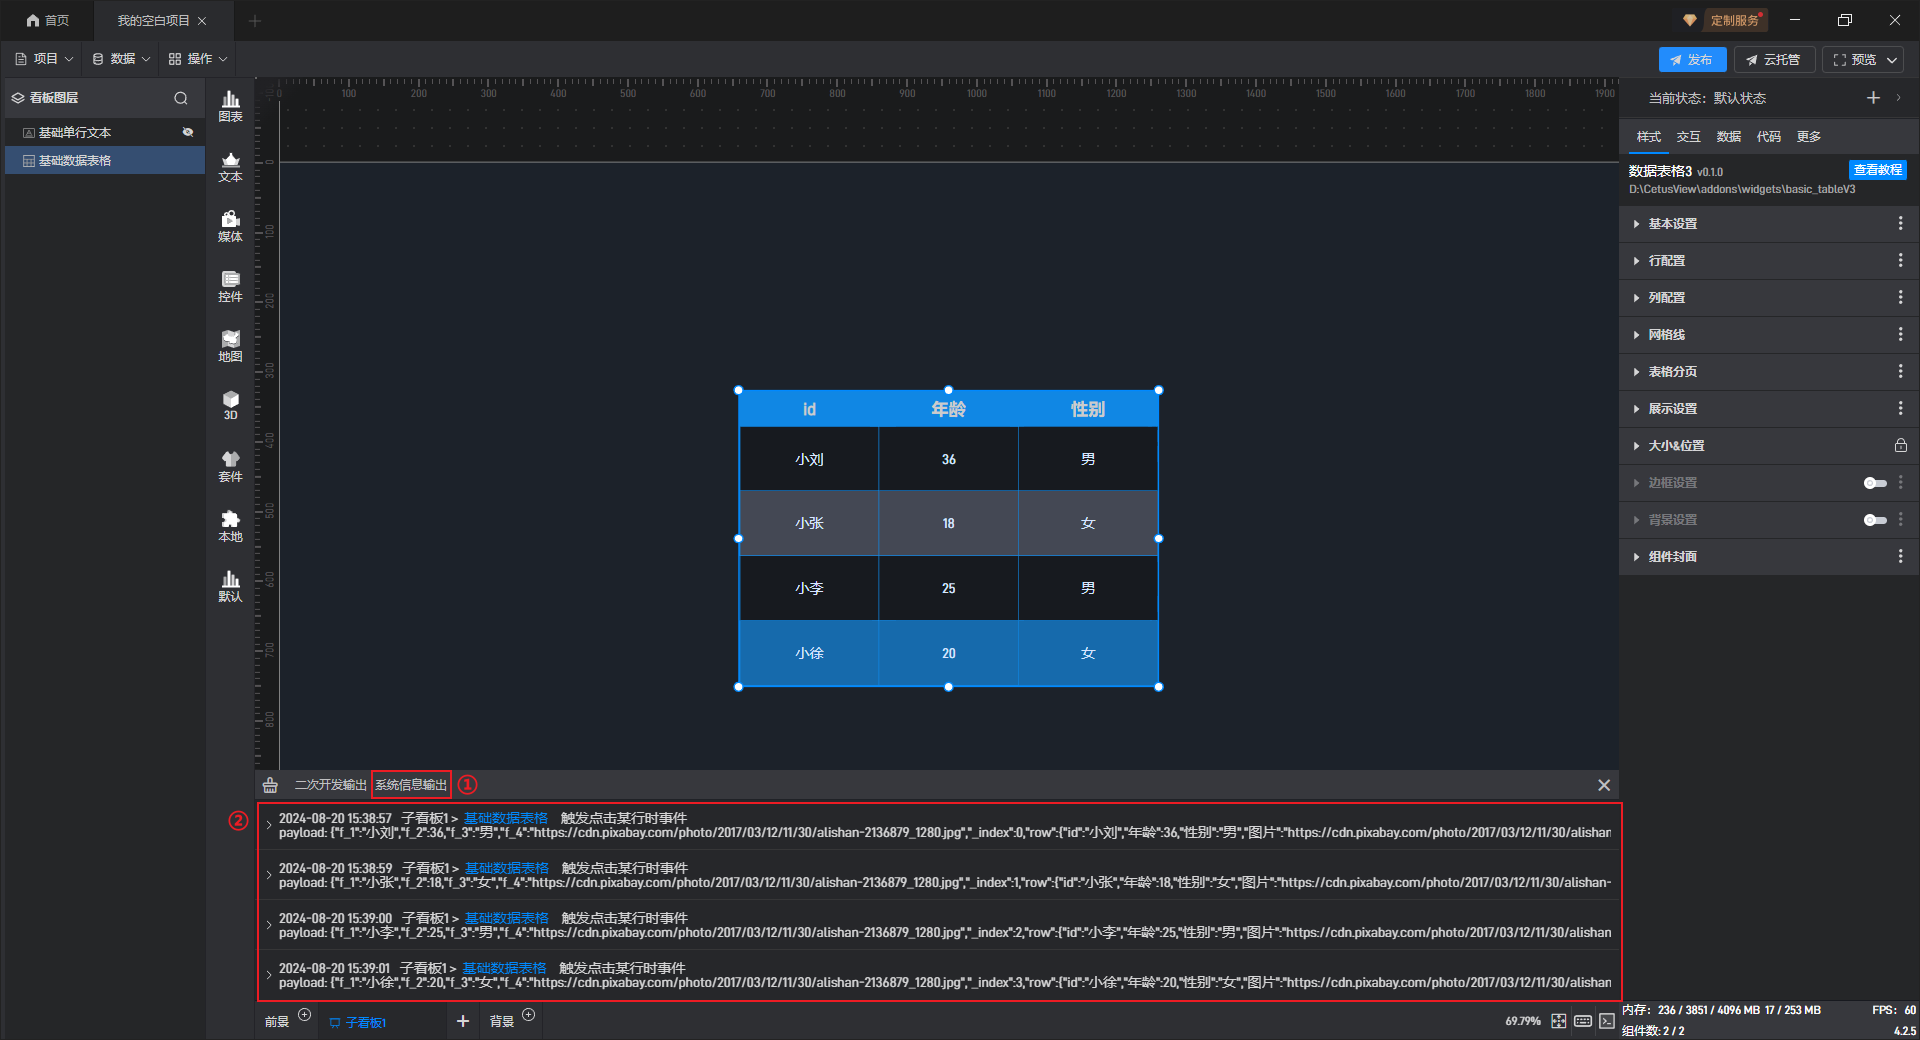The image size is (1920, 1040).
Task: Toggle visibility of 基础单行文本 layer
Action: [x=188, y=132]
